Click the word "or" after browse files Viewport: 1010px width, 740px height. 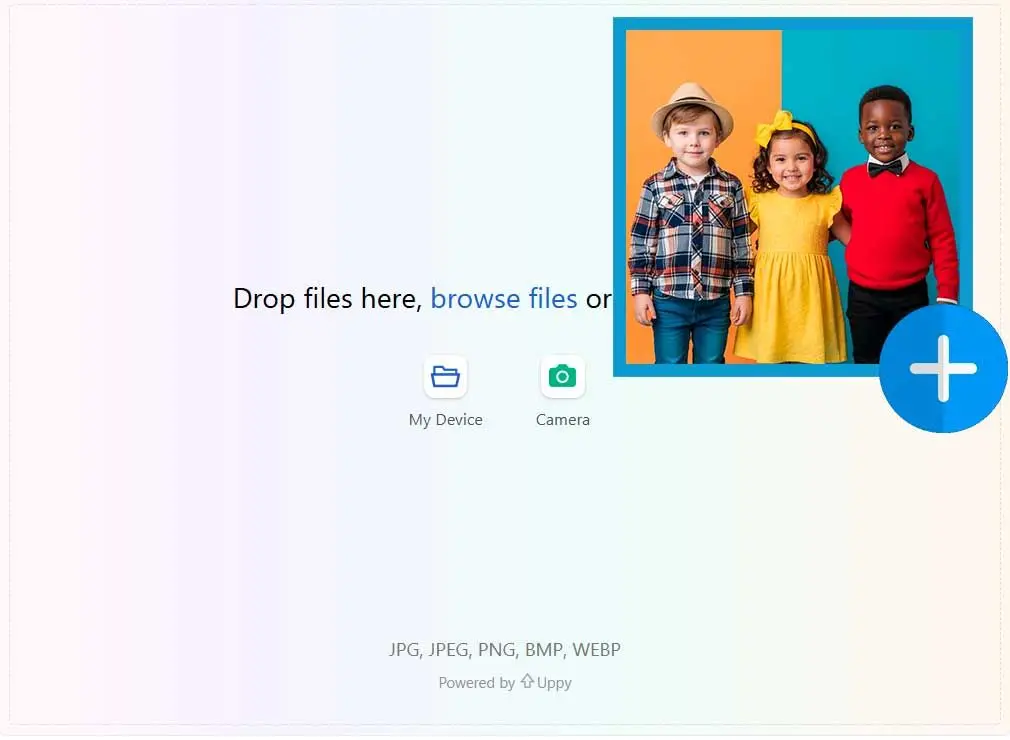click(598, 298)
